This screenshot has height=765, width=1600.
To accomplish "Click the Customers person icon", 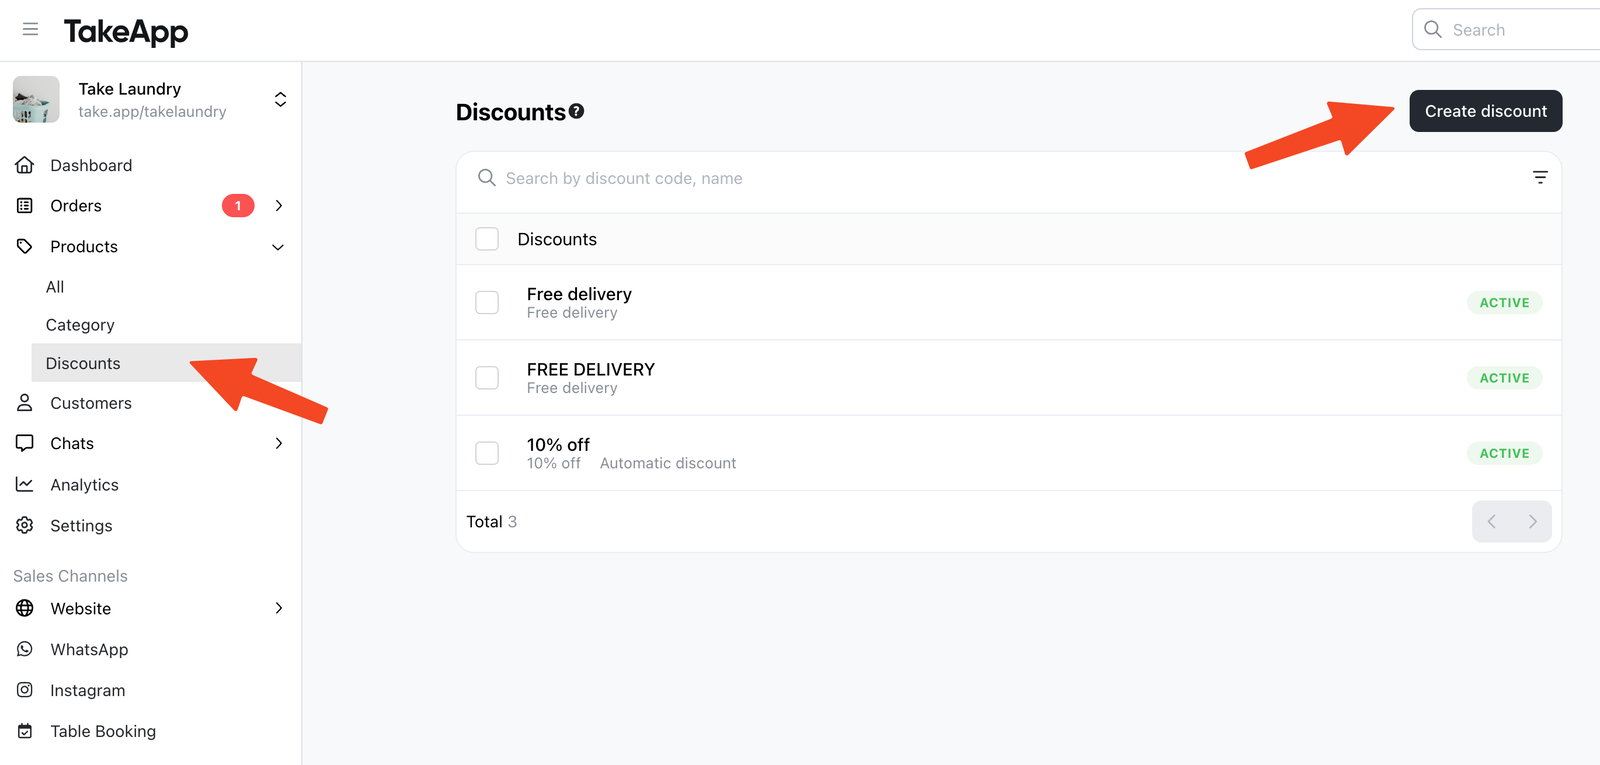I will [25, 403].
